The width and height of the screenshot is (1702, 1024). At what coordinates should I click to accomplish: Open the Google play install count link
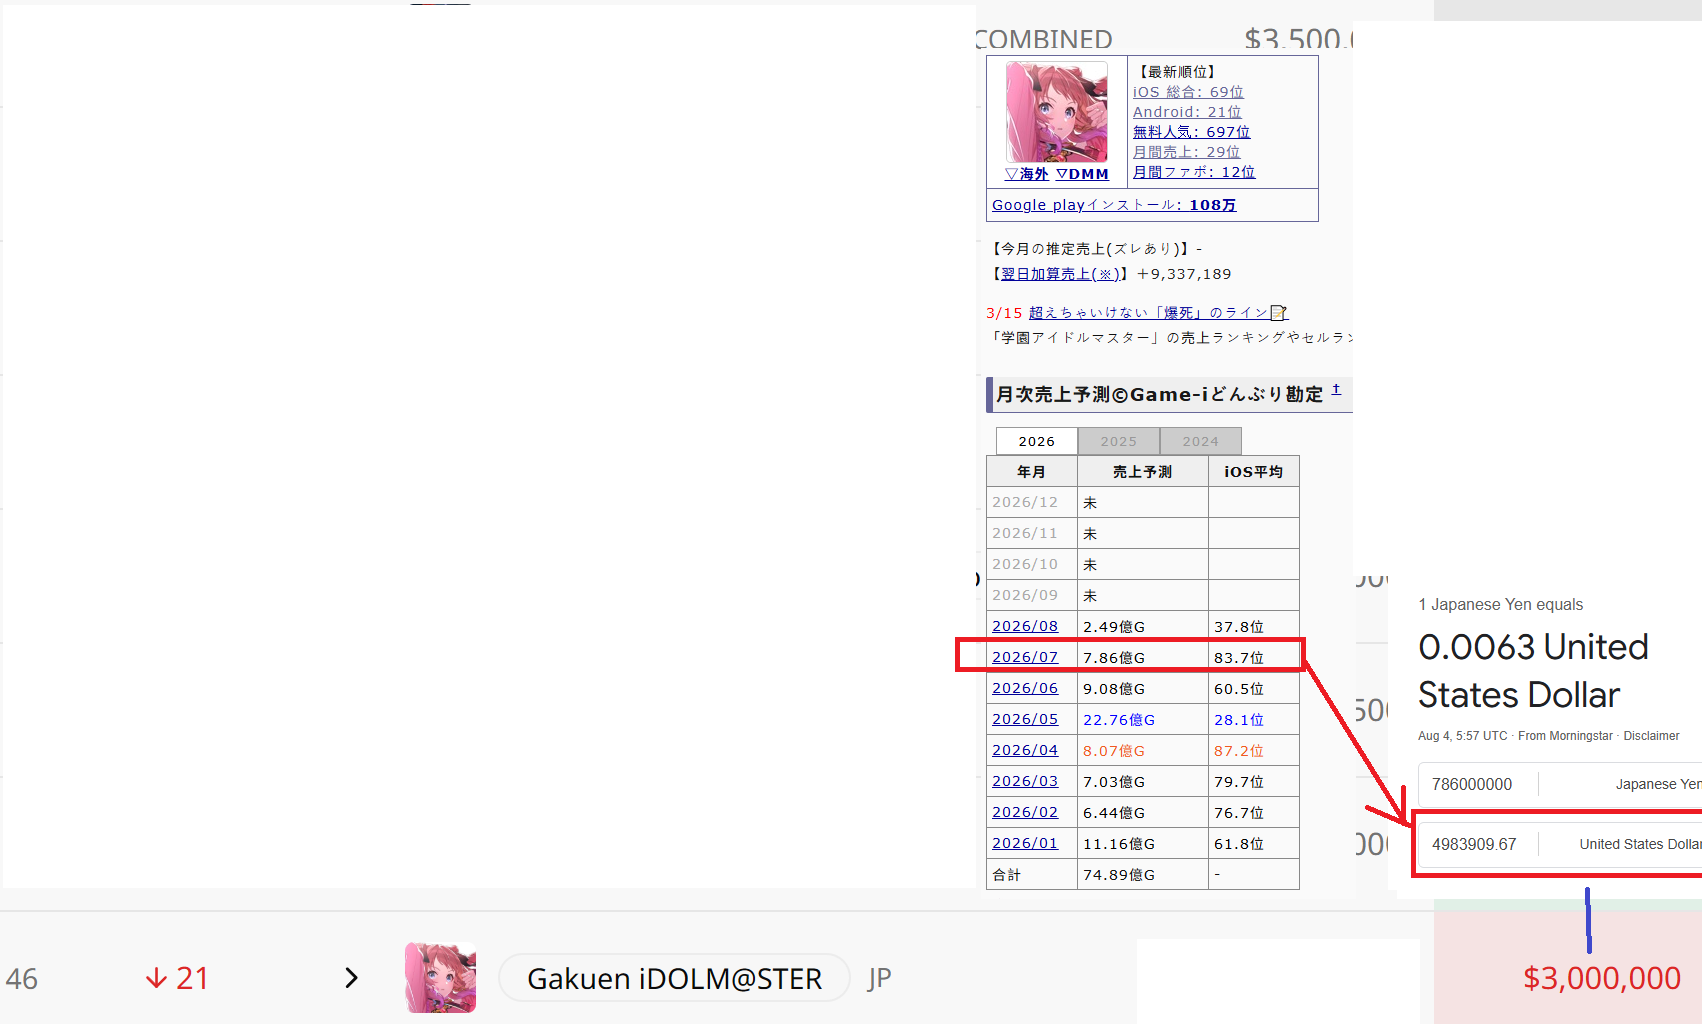1114,205
